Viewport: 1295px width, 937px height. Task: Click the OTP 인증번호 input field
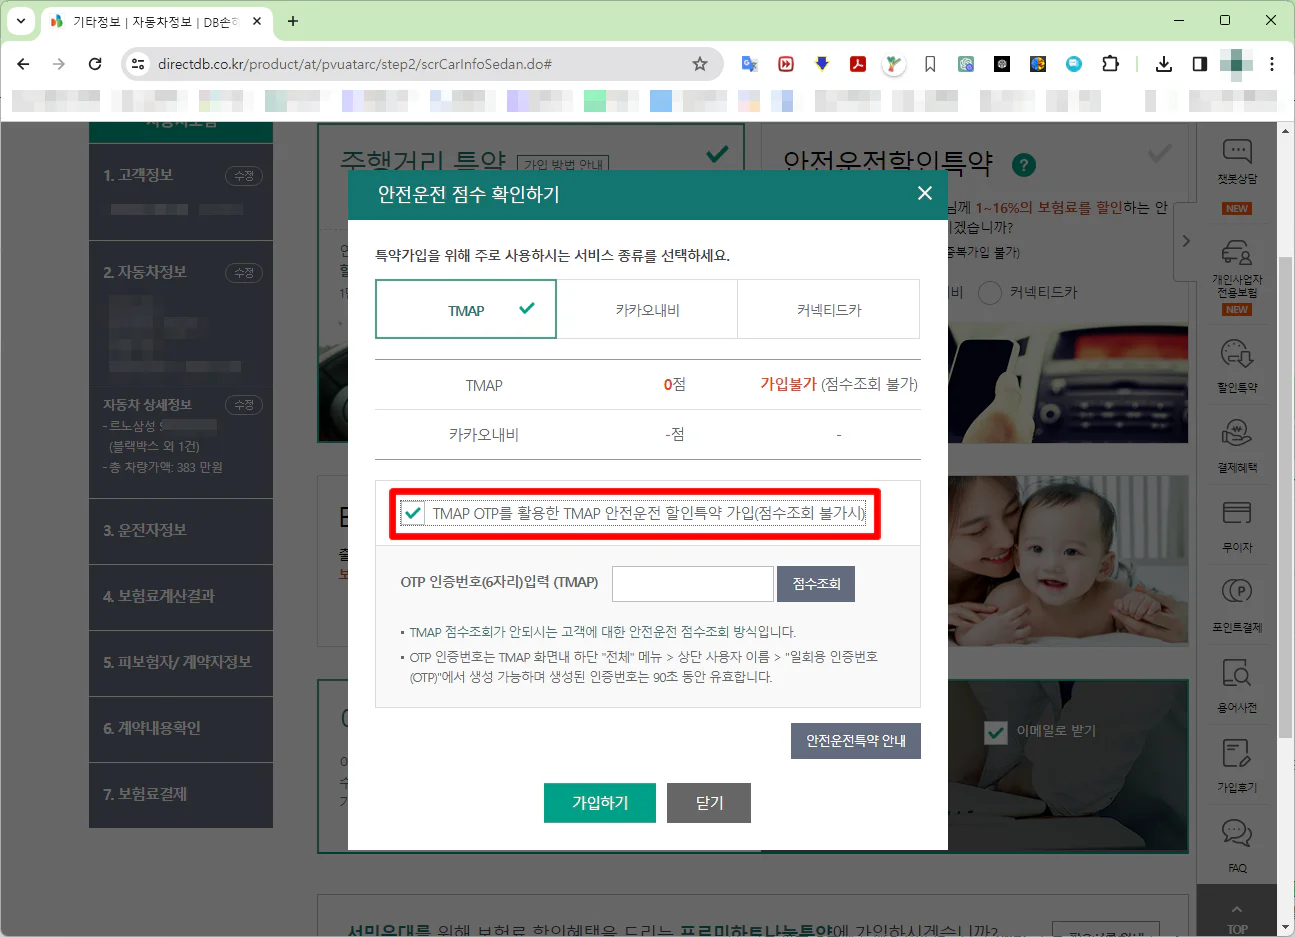(693, 584)
